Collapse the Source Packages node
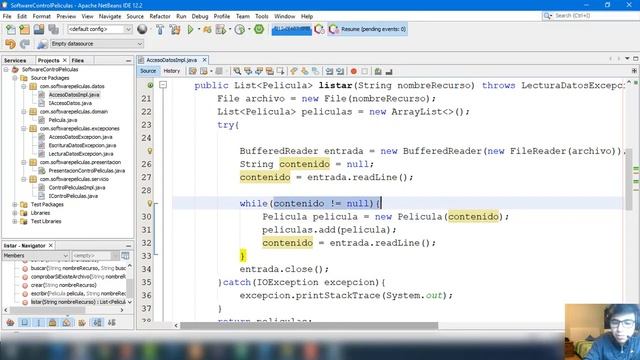 click(x=15, y=78)
